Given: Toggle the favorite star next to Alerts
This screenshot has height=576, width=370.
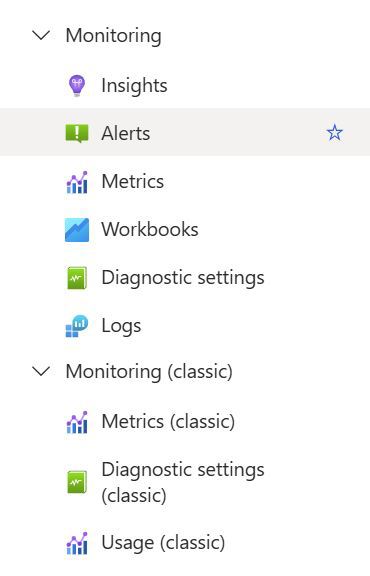Looking at the screenshot, I should (x=334, y=132).
